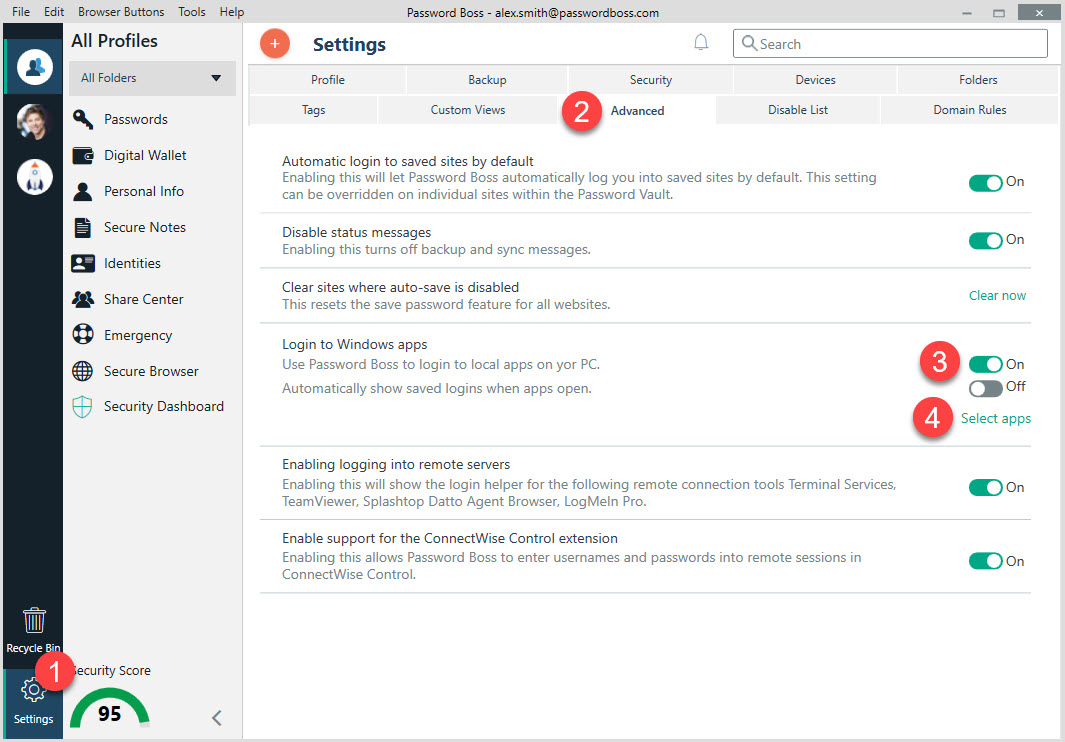Open the notifications bell
Viewport: 1065px width, 742px height.
click(701, 43)
